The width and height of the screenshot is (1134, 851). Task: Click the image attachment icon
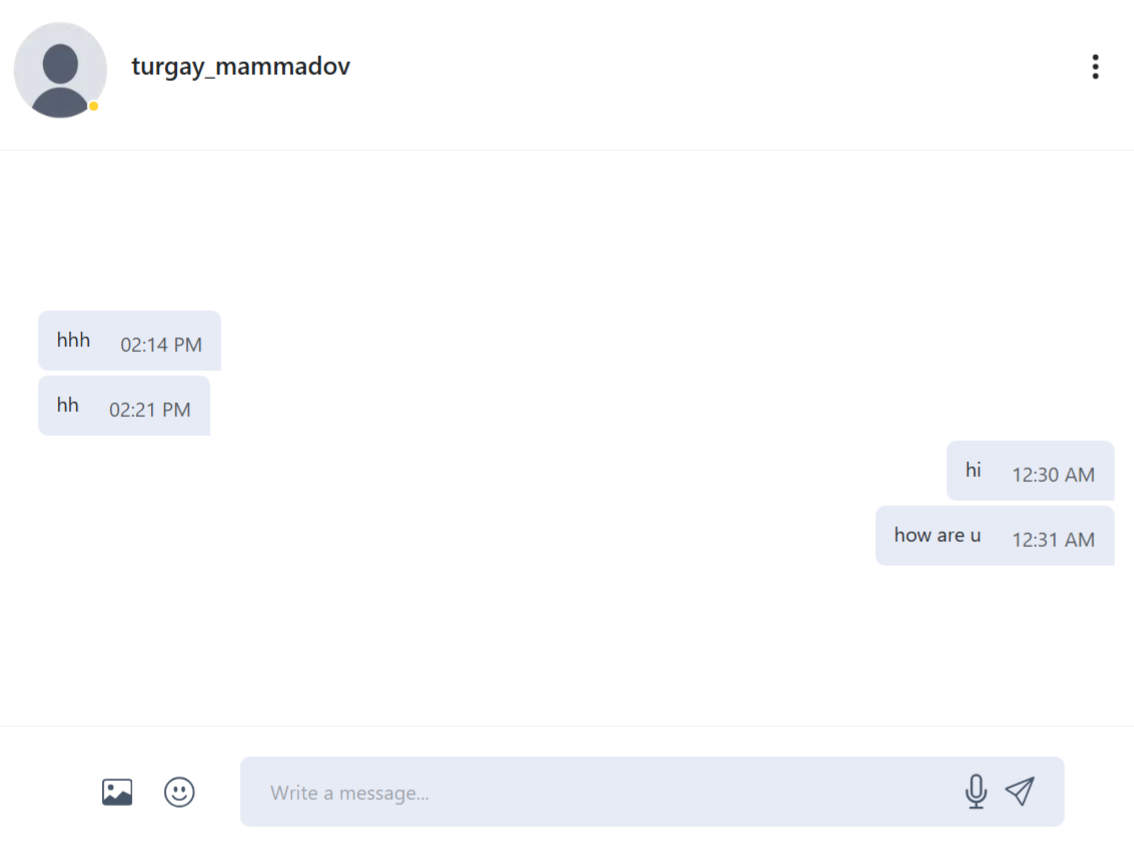pos(117,792)
